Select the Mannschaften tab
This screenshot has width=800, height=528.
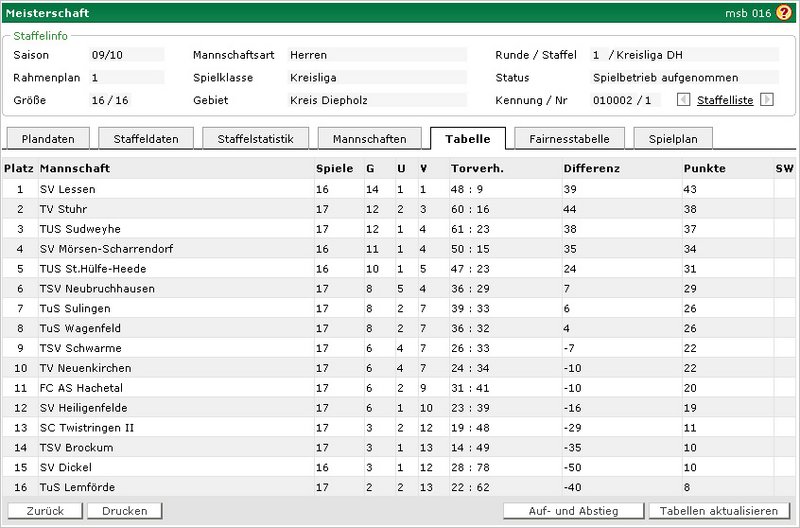tap(369, 139)
